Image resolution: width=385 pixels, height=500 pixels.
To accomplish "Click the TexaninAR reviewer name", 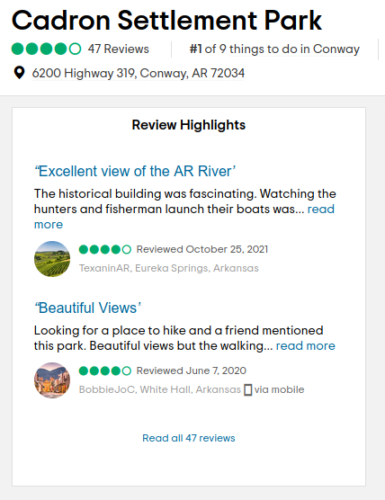I will [x=104, y=268].
